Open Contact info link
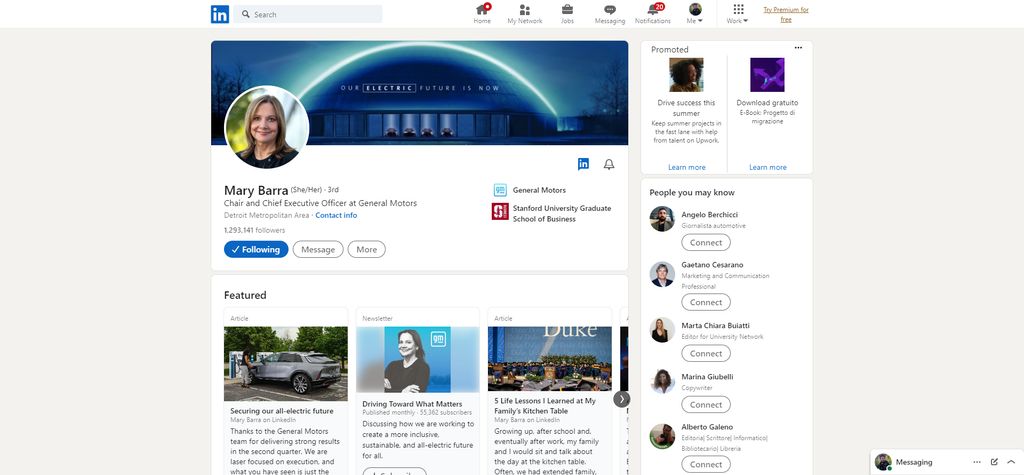 (x=336, y=215)
